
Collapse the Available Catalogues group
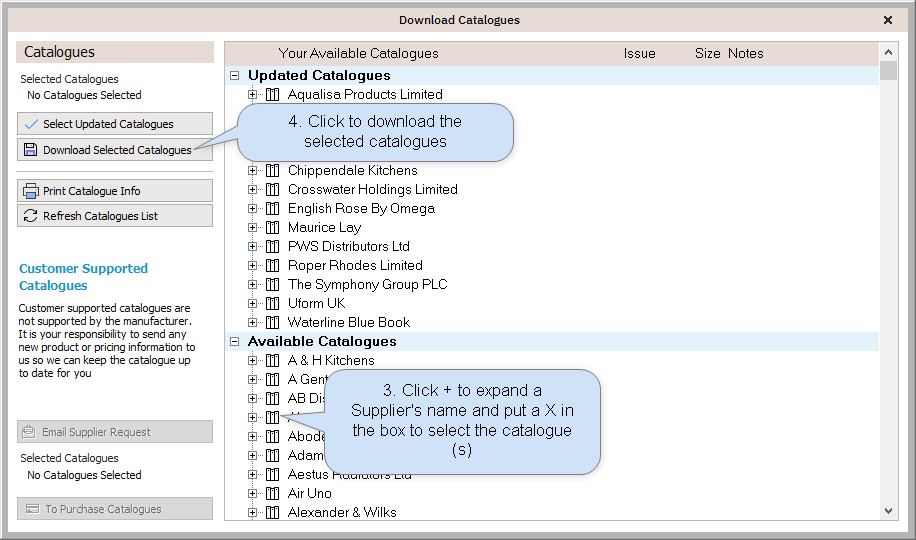[x=234, y=341]
